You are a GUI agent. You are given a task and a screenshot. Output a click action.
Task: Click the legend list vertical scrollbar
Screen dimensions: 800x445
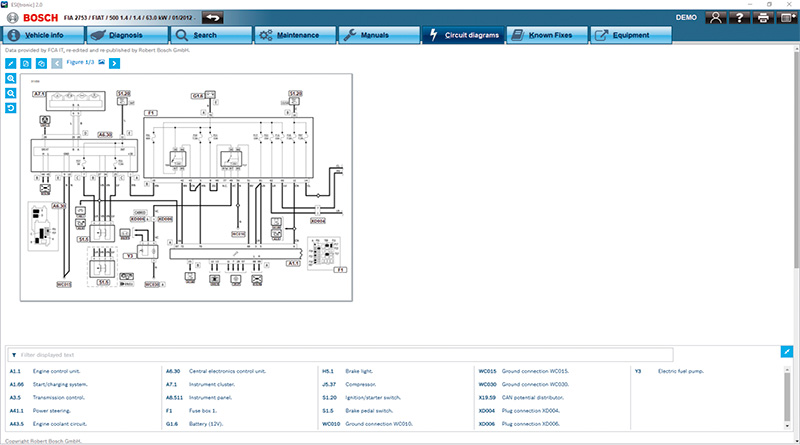(x=787, y=397)
